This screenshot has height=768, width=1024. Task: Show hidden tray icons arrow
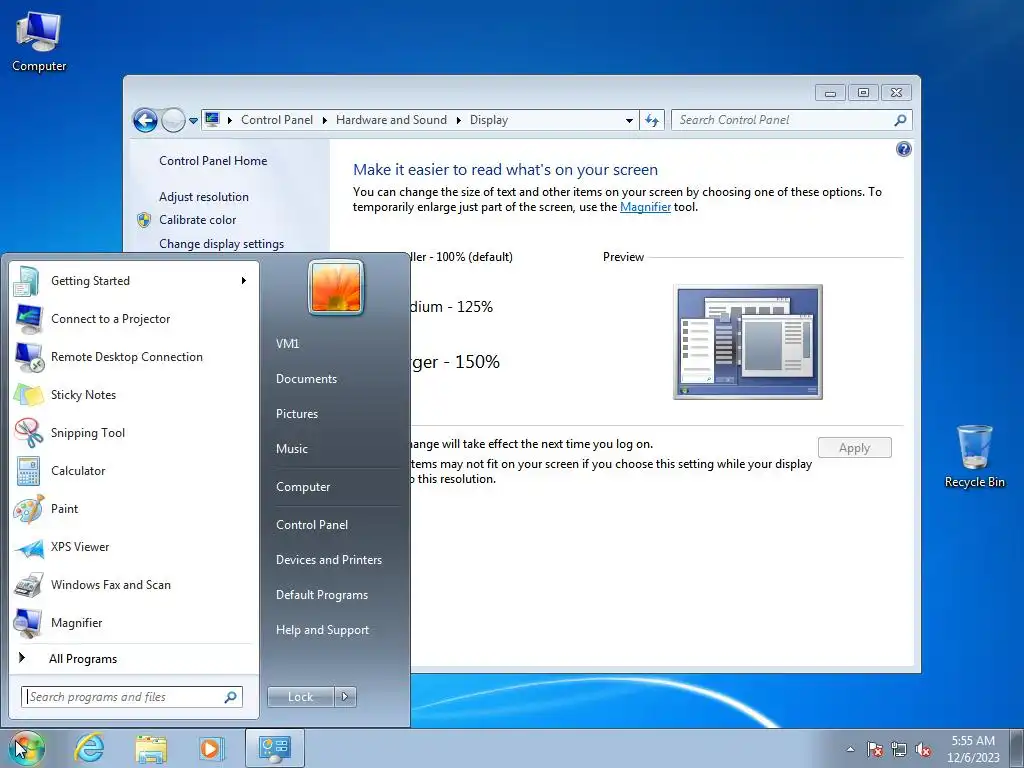pos(850,750)
